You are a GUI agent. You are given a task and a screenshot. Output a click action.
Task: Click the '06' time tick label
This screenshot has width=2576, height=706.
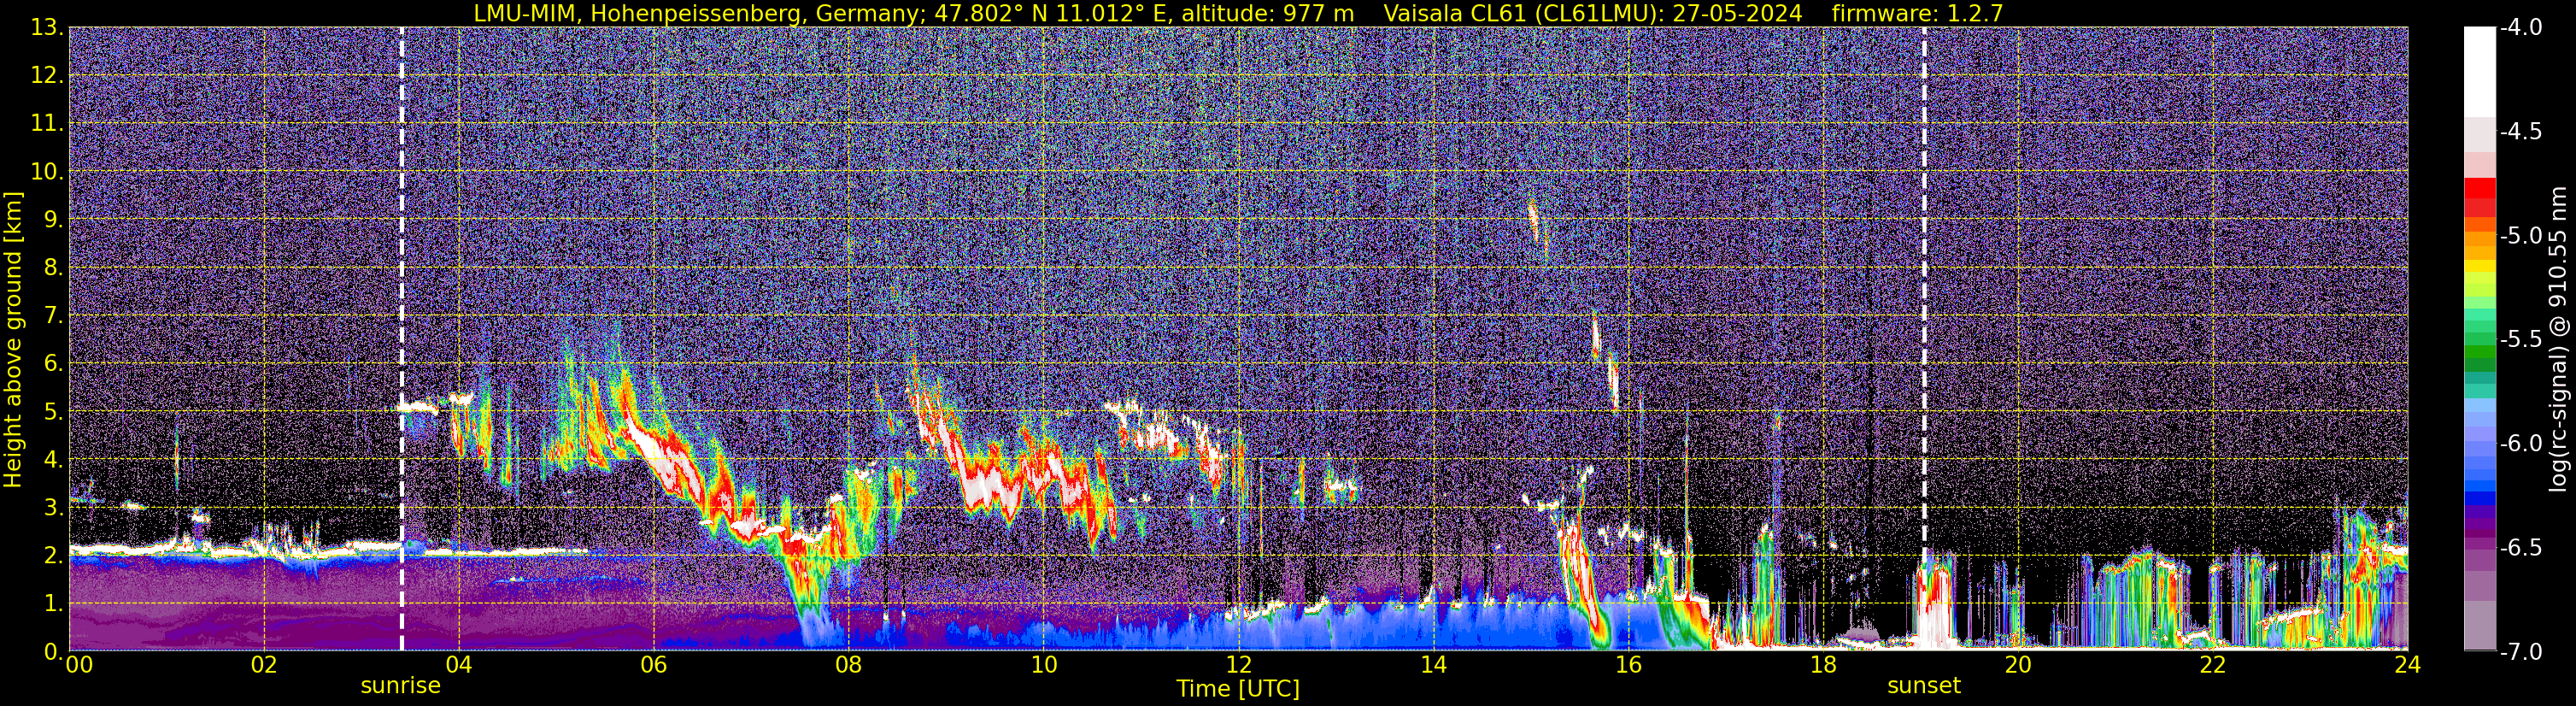pos(653,665)
